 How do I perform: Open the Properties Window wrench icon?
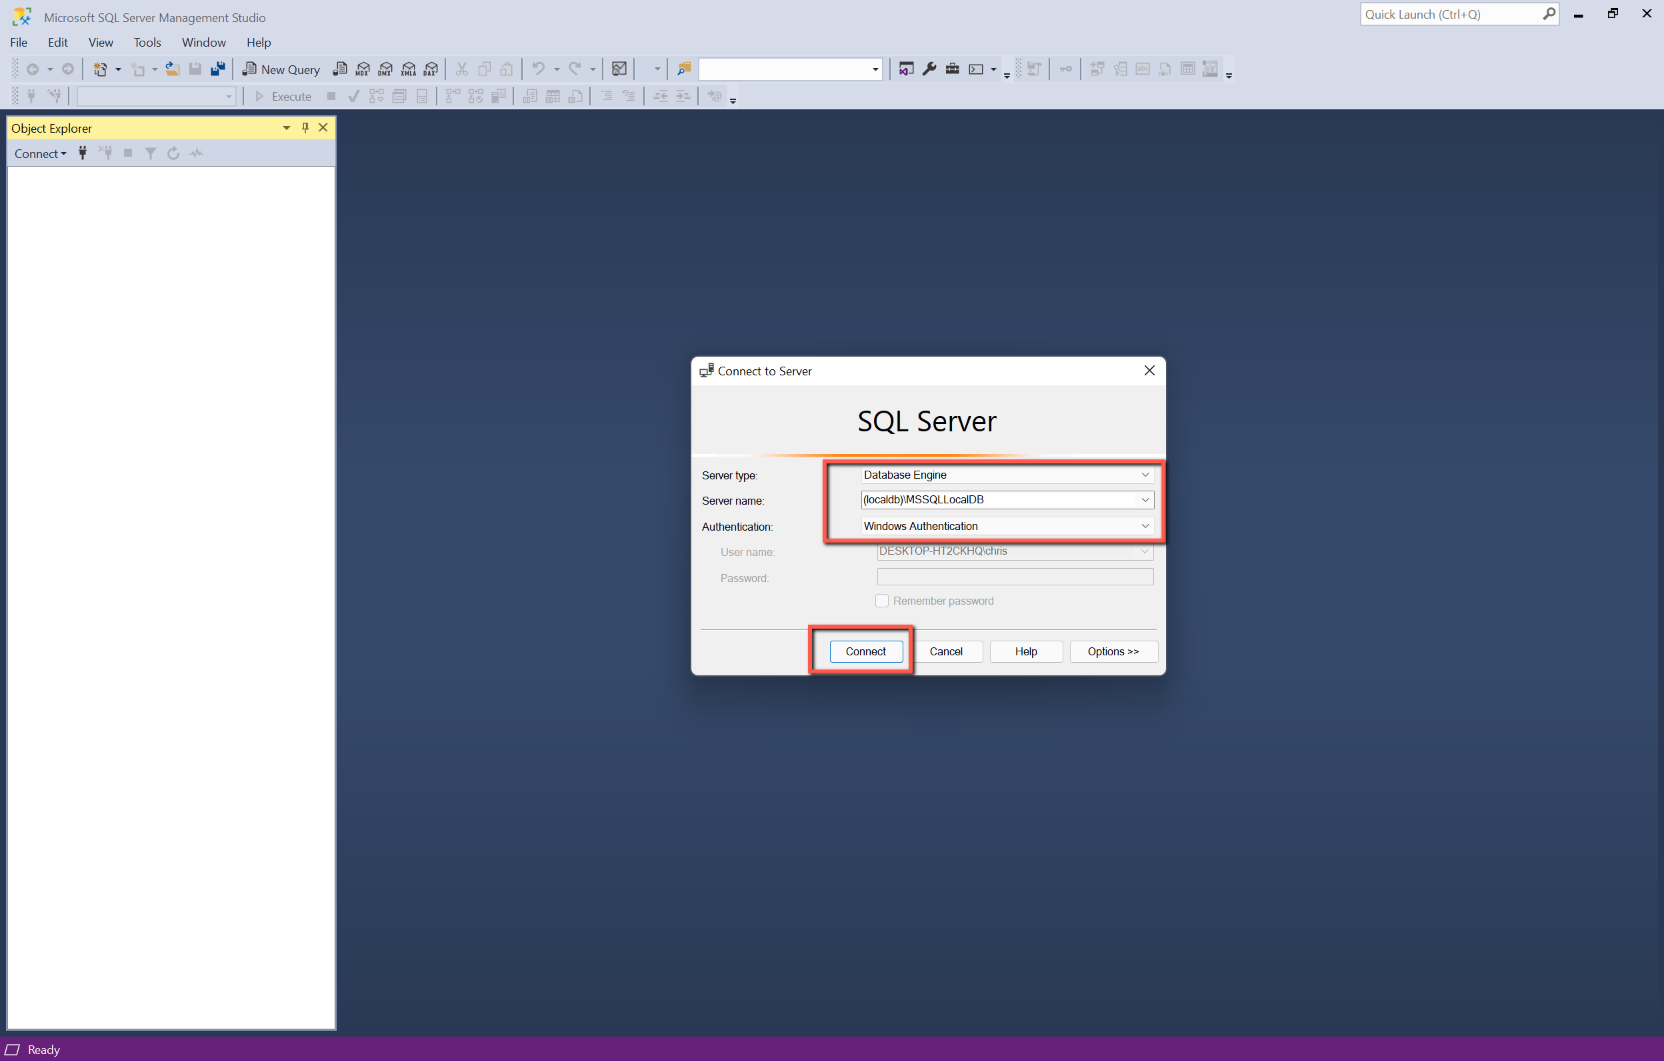tap(929, 69)
